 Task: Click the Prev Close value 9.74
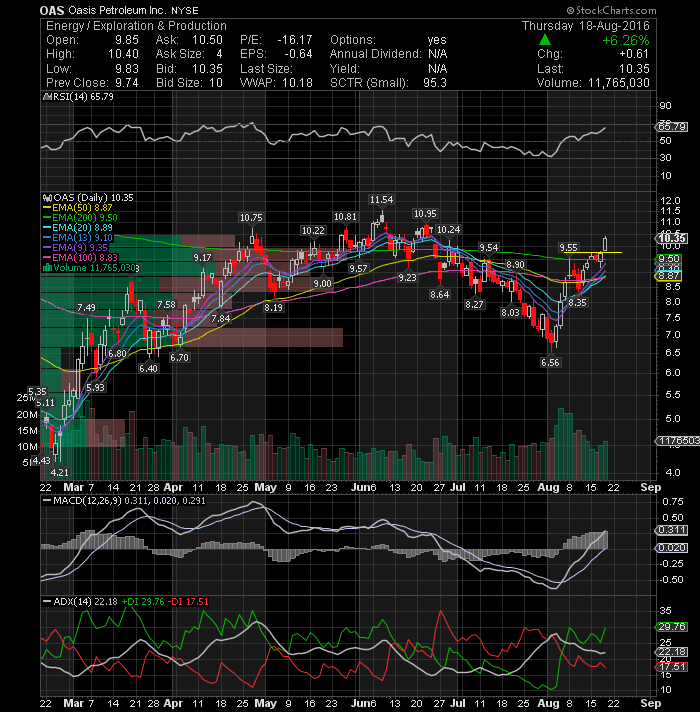[x=127, y=83]
